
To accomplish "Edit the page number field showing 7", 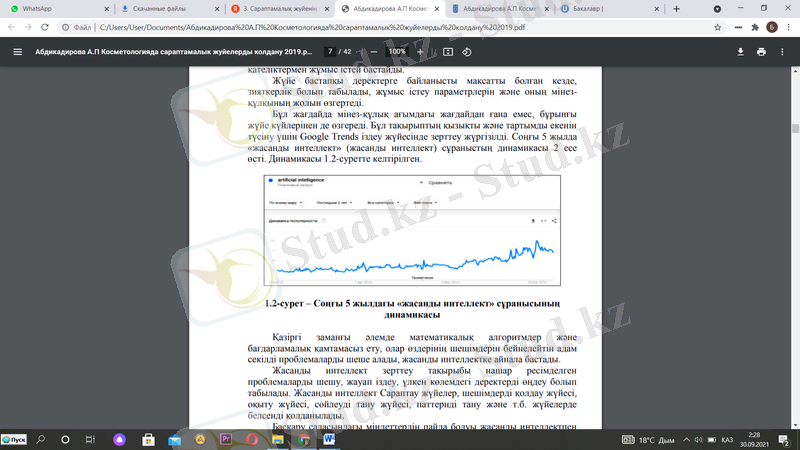I will 330,52.
